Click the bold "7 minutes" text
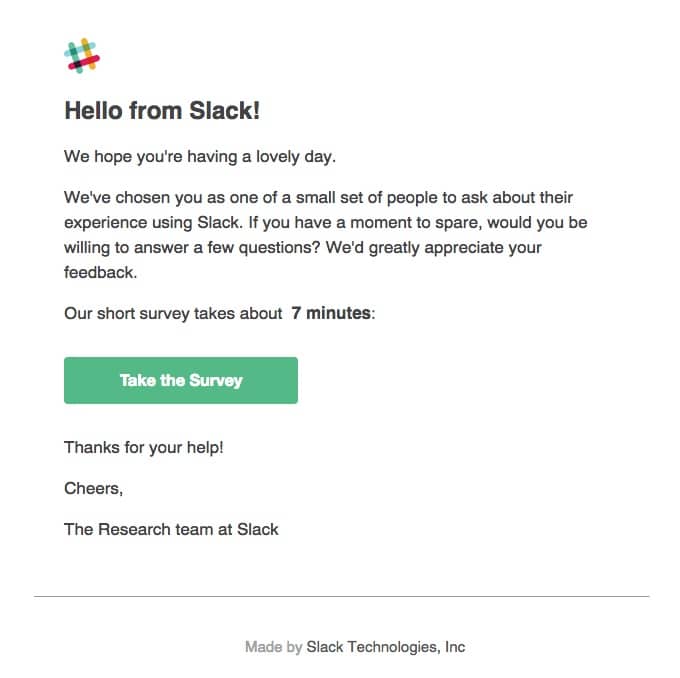This screenshot has width=680, height=678. point(331,313)
